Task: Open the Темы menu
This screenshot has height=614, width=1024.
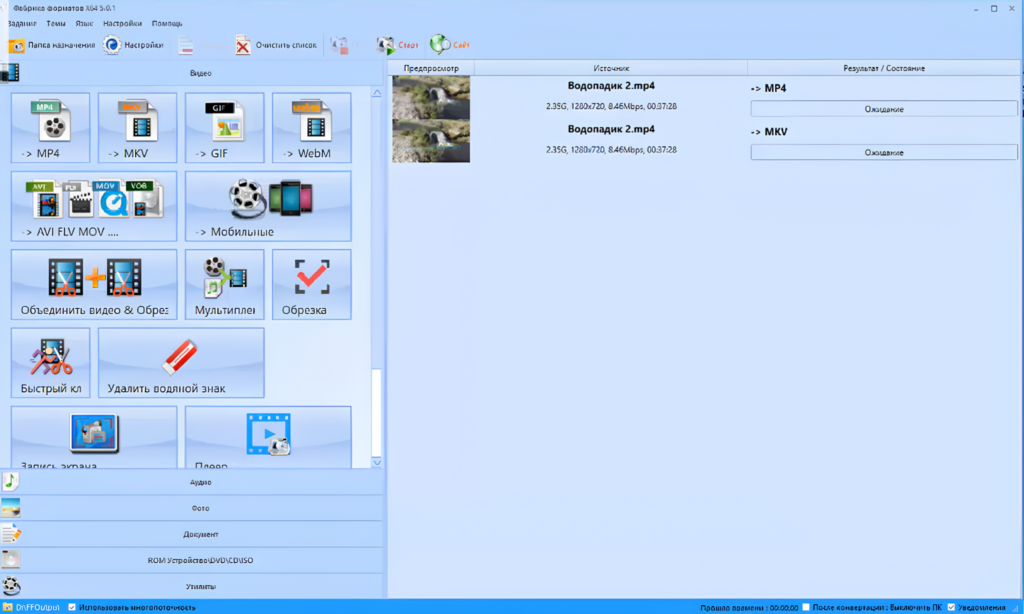Action: [56, 24]
